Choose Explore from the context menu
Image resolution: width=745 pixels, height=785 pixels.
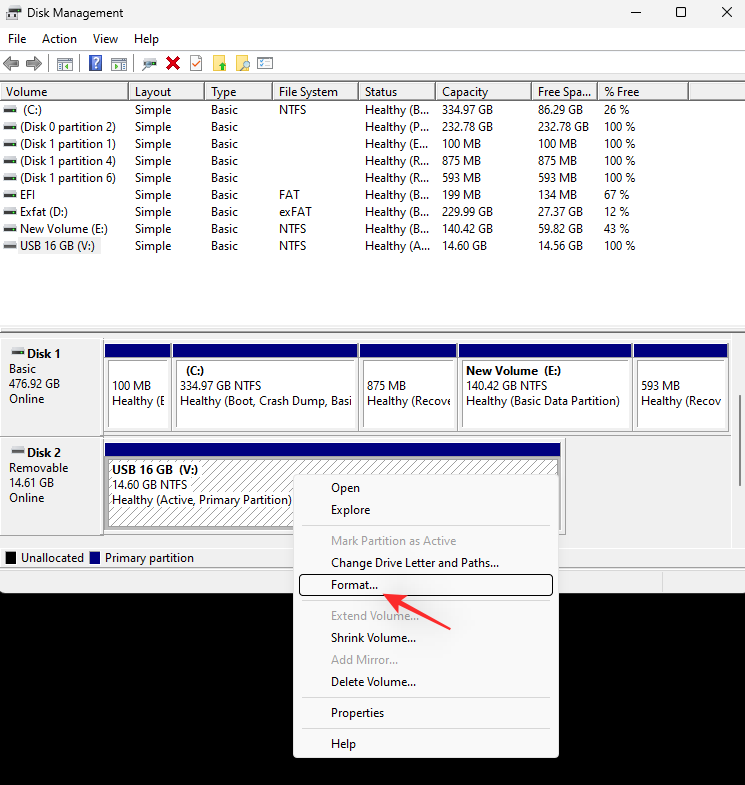tap(426, 510)
